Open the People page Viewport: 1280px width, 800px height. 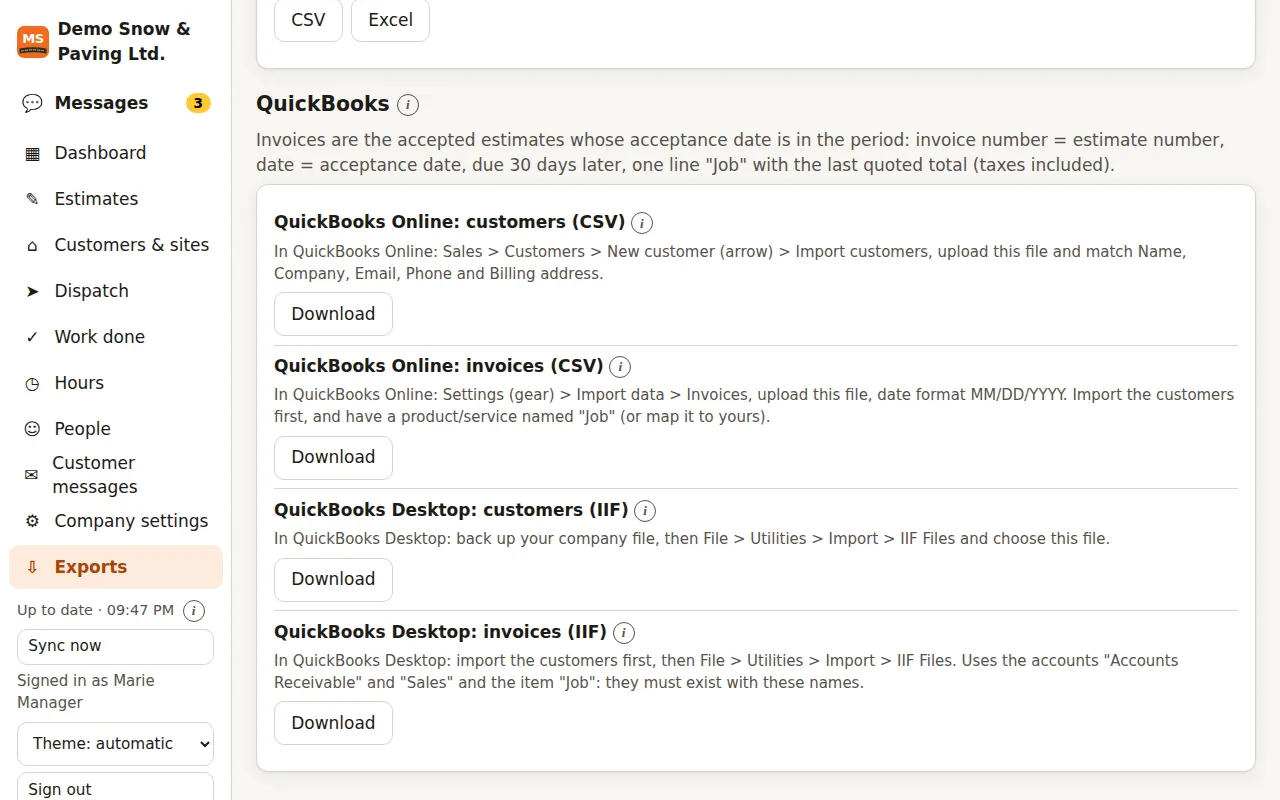pyautogui.click(x=116, y=429)
